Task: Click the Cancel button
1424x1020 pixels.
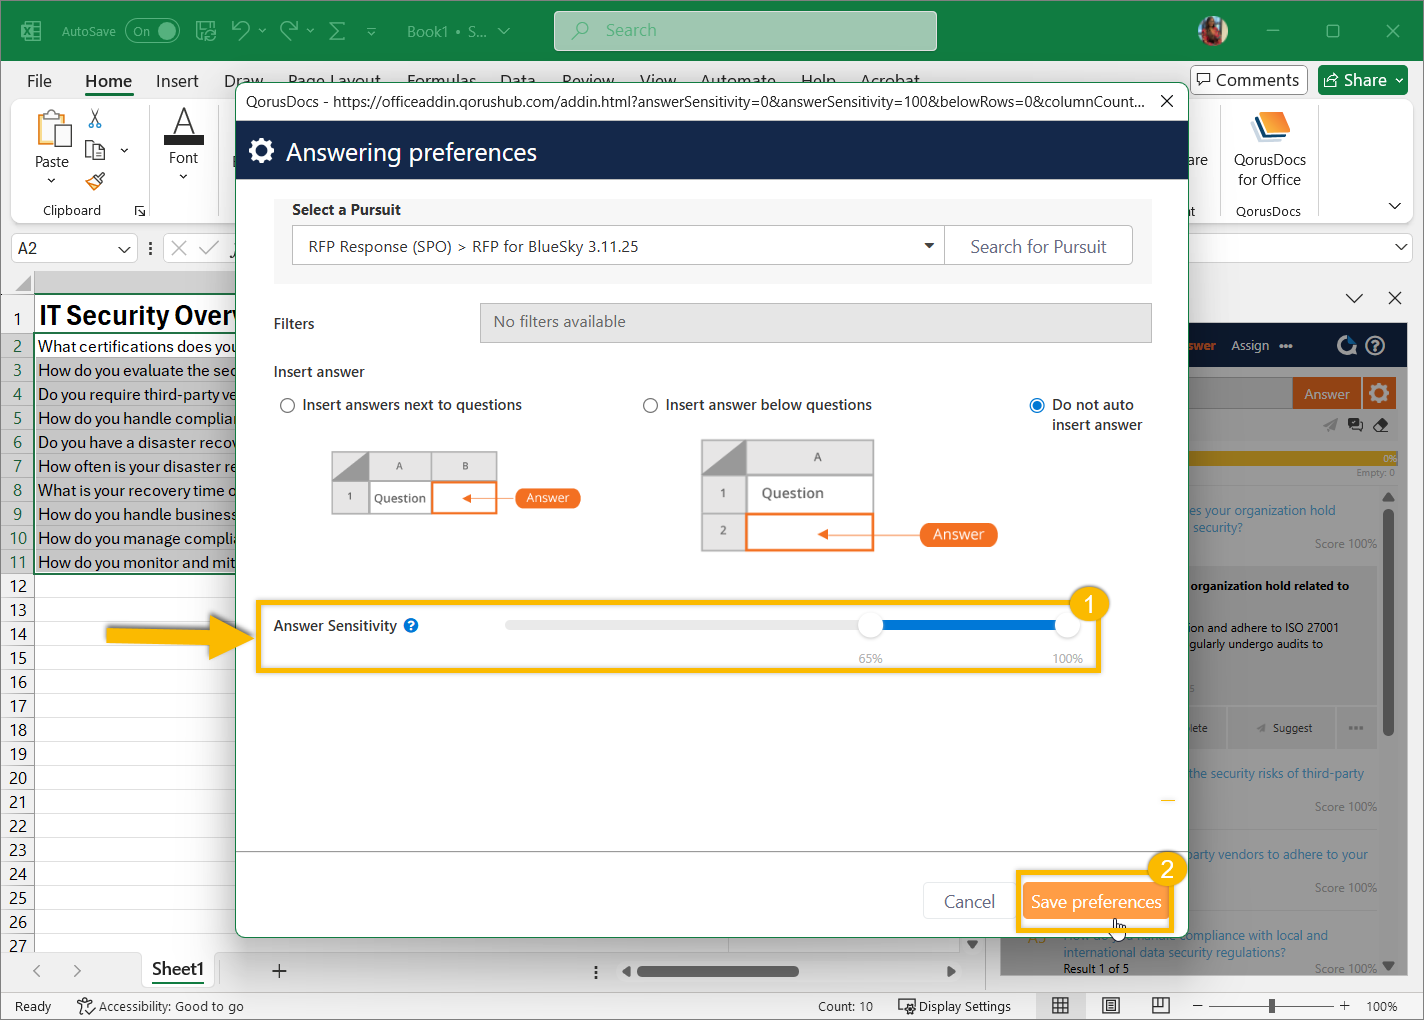Action: tap(968, 901)
